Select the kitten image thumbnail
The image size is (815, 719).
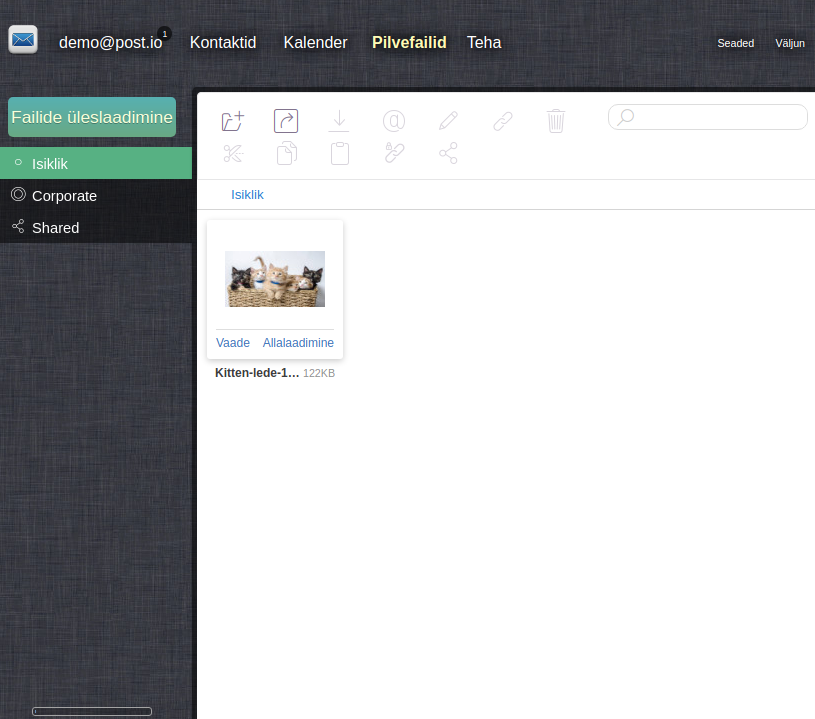[x=275, y=279]
